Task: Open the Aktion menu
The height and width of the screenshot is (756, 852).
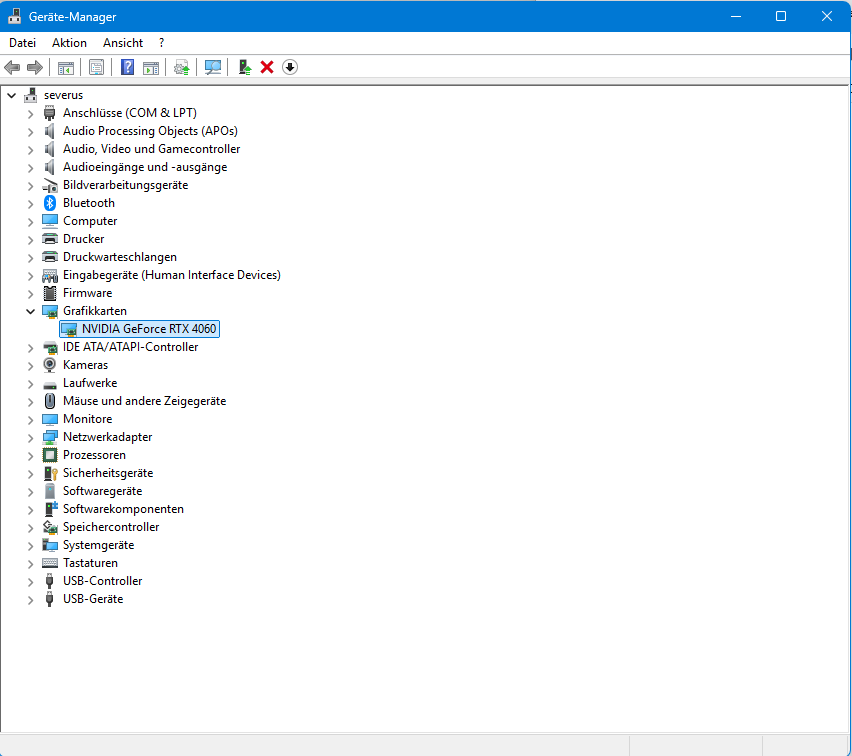Action: tap(69, 43)
